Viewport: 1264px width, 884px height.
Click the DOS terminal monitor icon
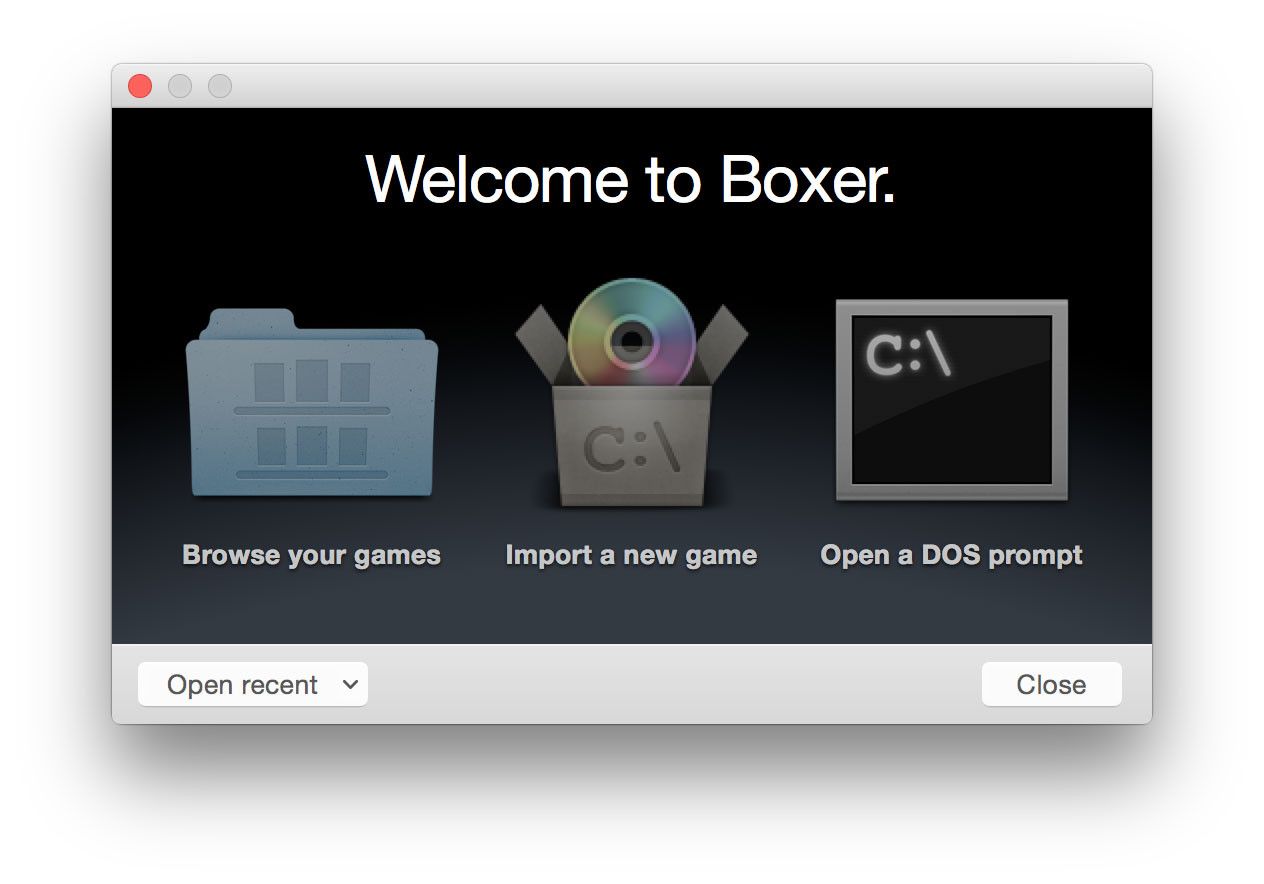951,400
